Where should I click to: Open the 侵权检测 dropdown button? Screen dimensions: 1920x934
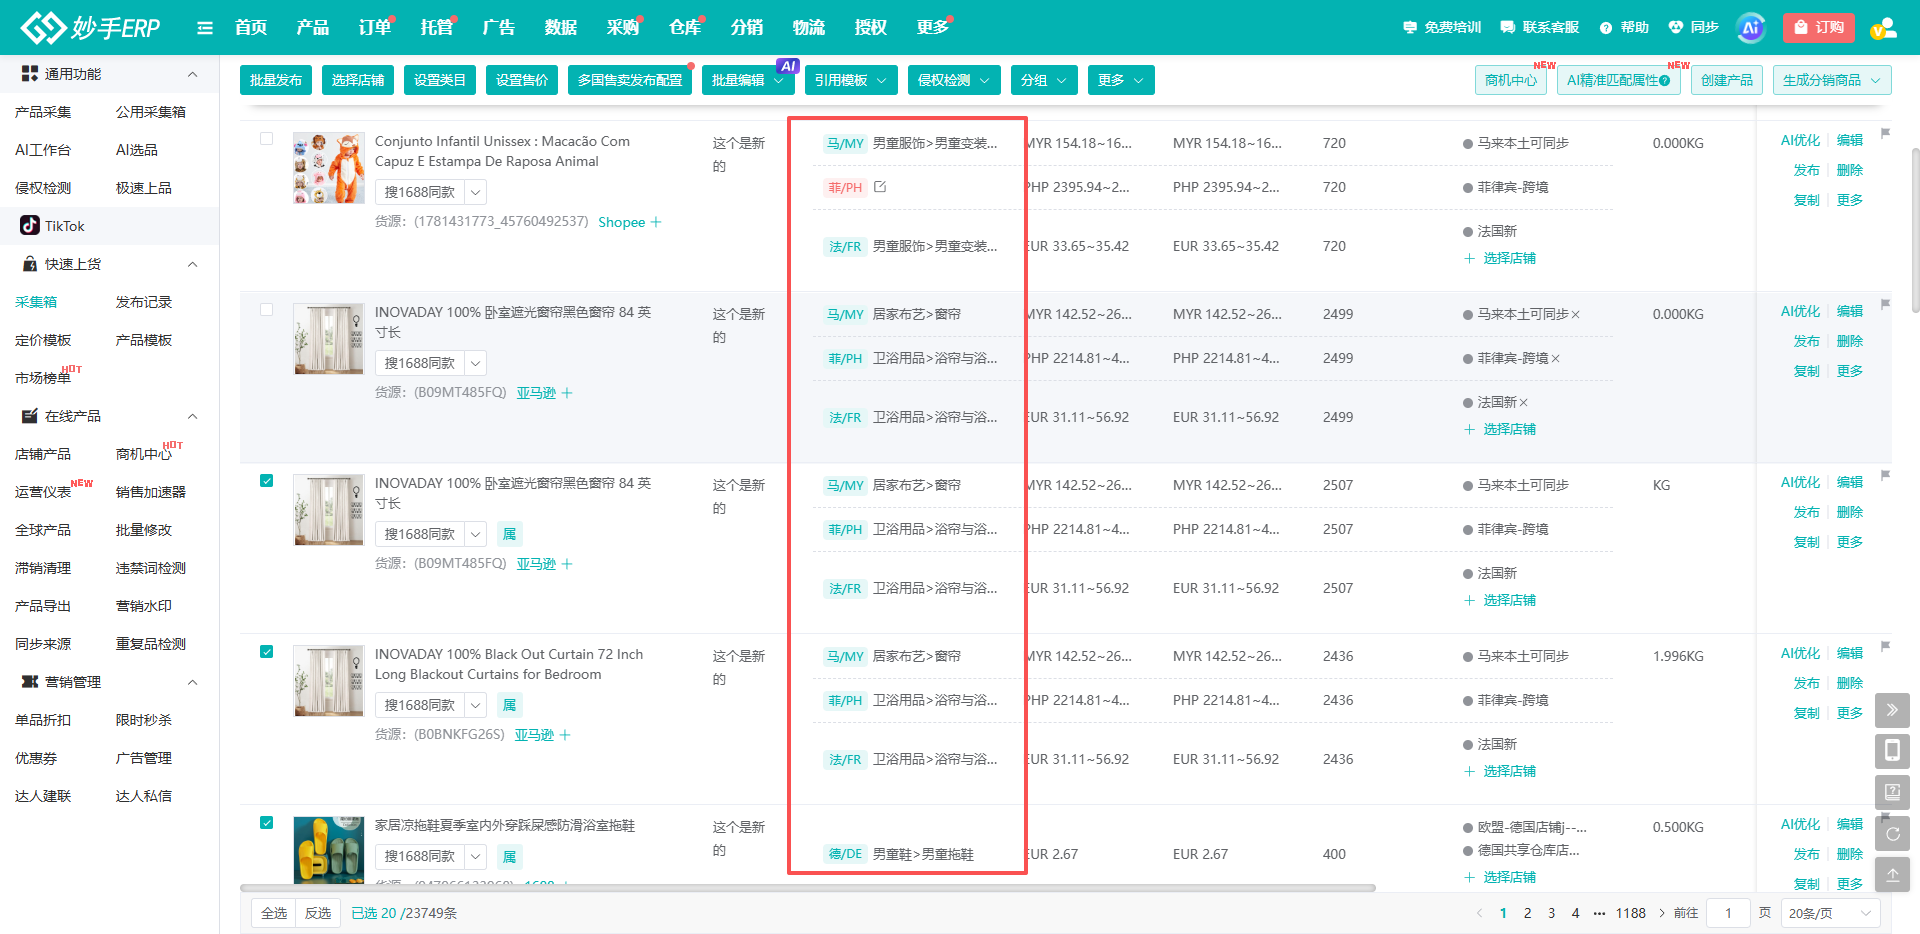(x=954, y=80)
